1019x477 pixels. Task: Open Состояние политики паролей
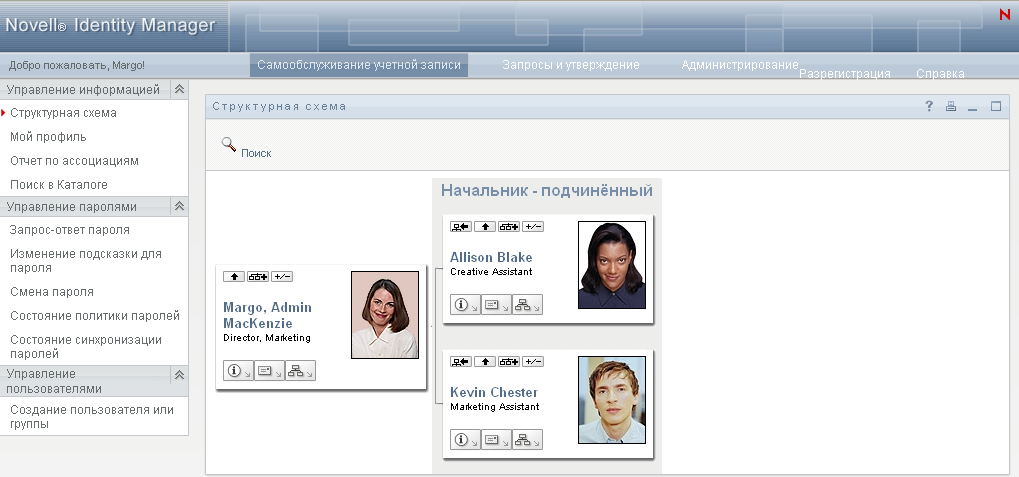click(x=95, y=316)
